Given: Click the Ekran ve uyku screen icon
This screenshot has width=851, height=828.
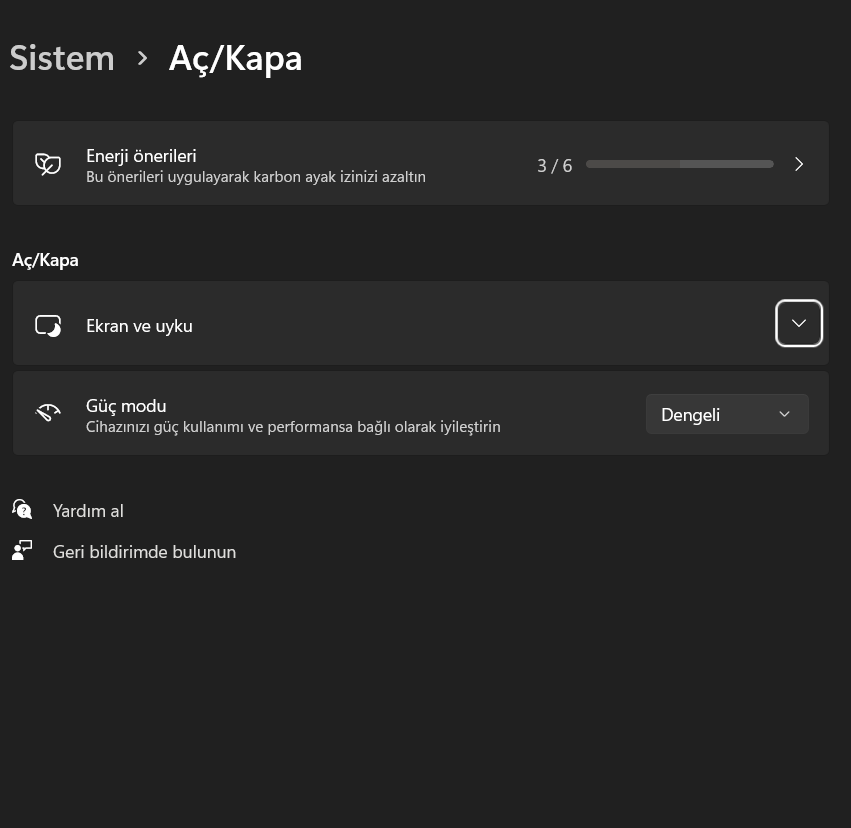Looking at the screenshot, I should (48, 325).
